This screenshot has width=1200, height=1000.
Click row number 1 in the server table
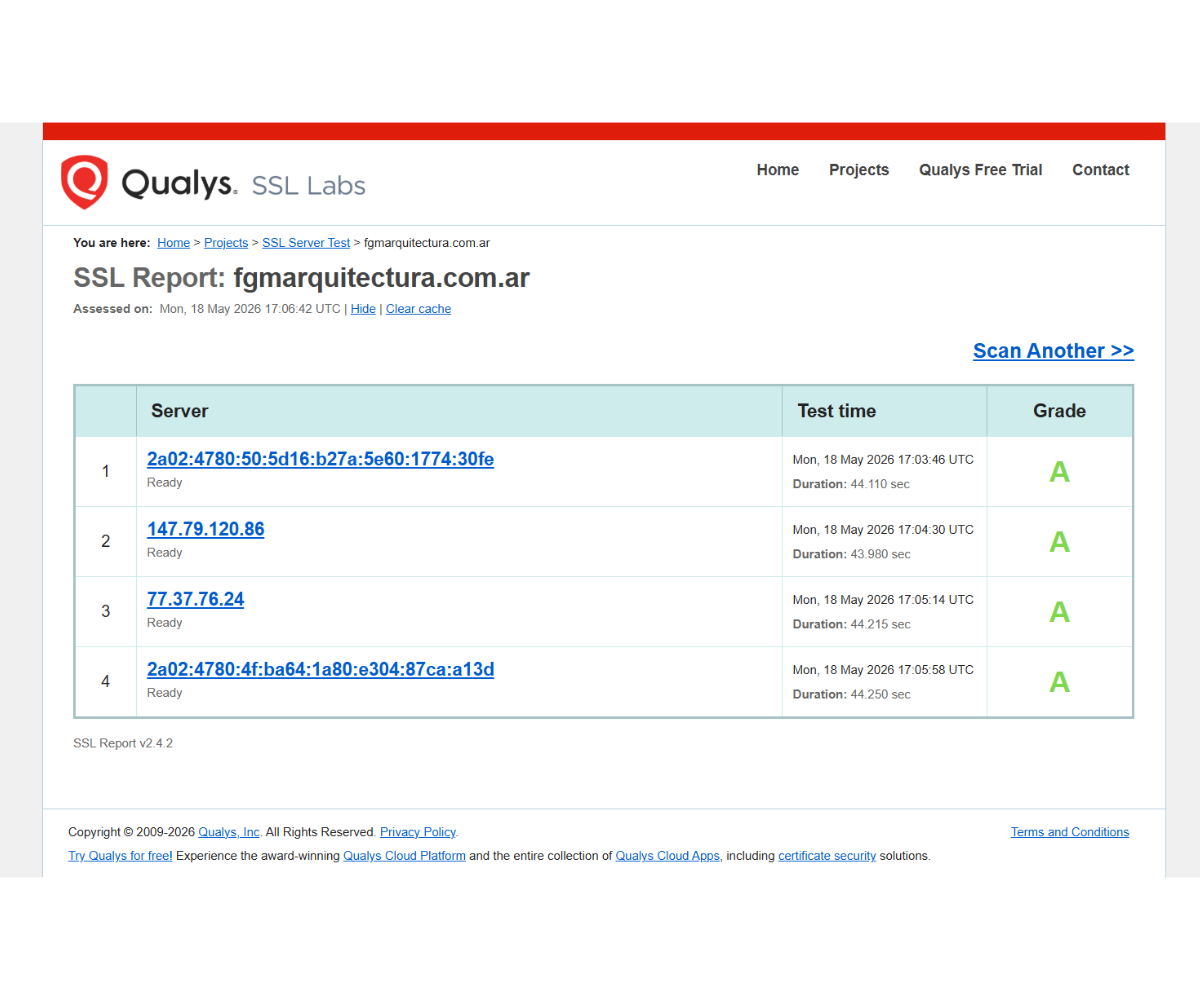coord(106,471)
